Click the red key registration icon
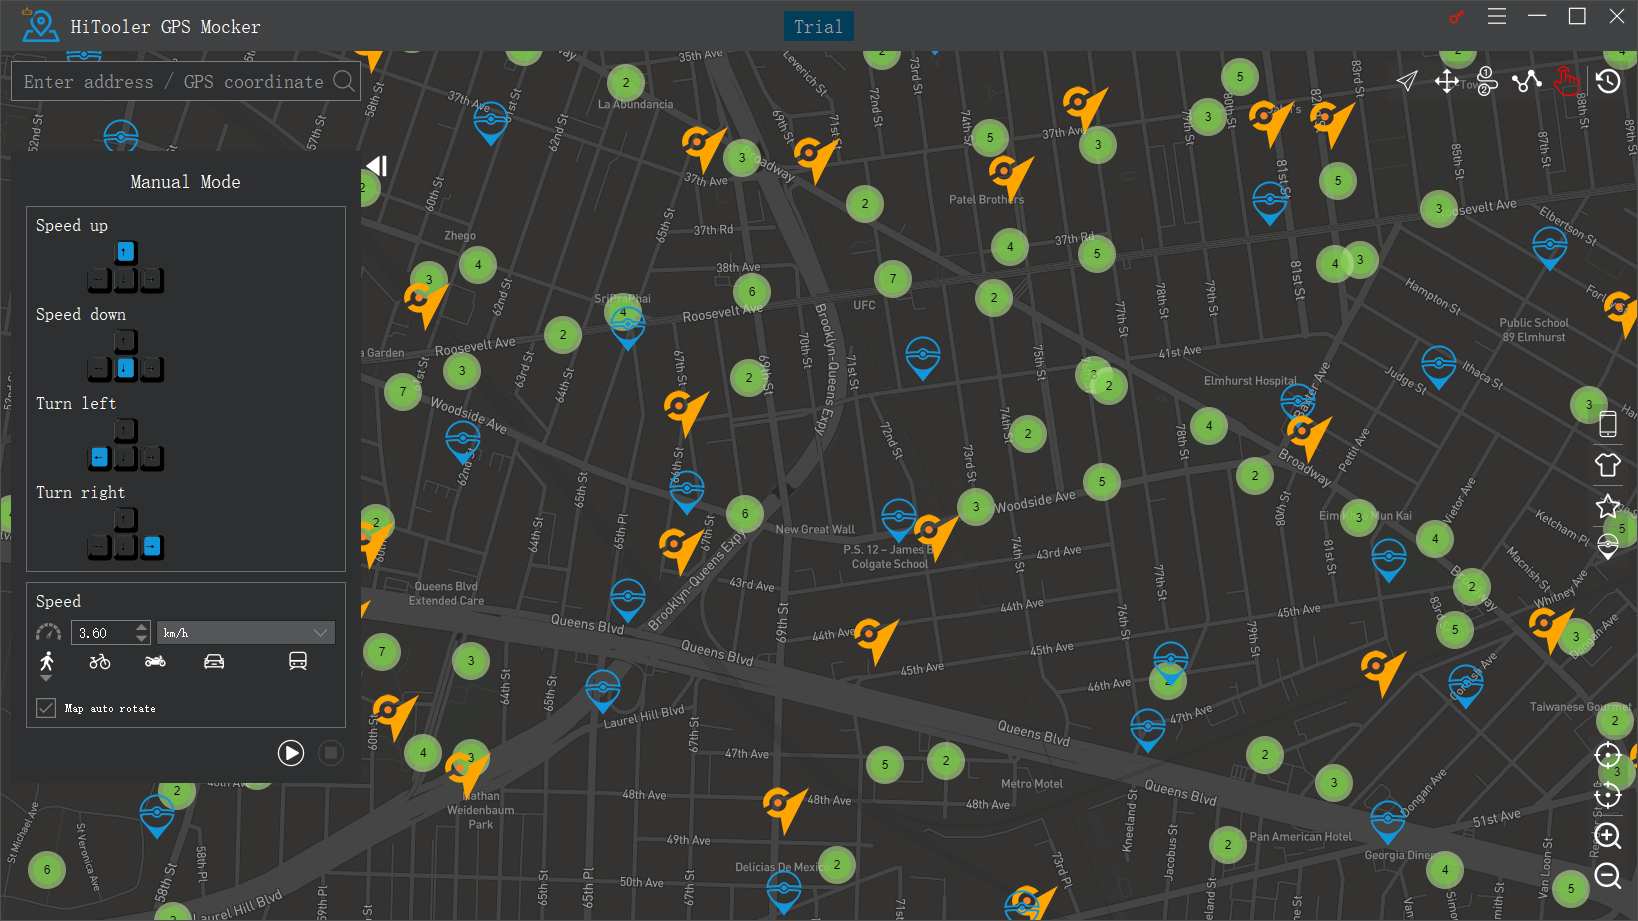The height and width of the screenshot is (921, 1638). [x=1456, y=17]
